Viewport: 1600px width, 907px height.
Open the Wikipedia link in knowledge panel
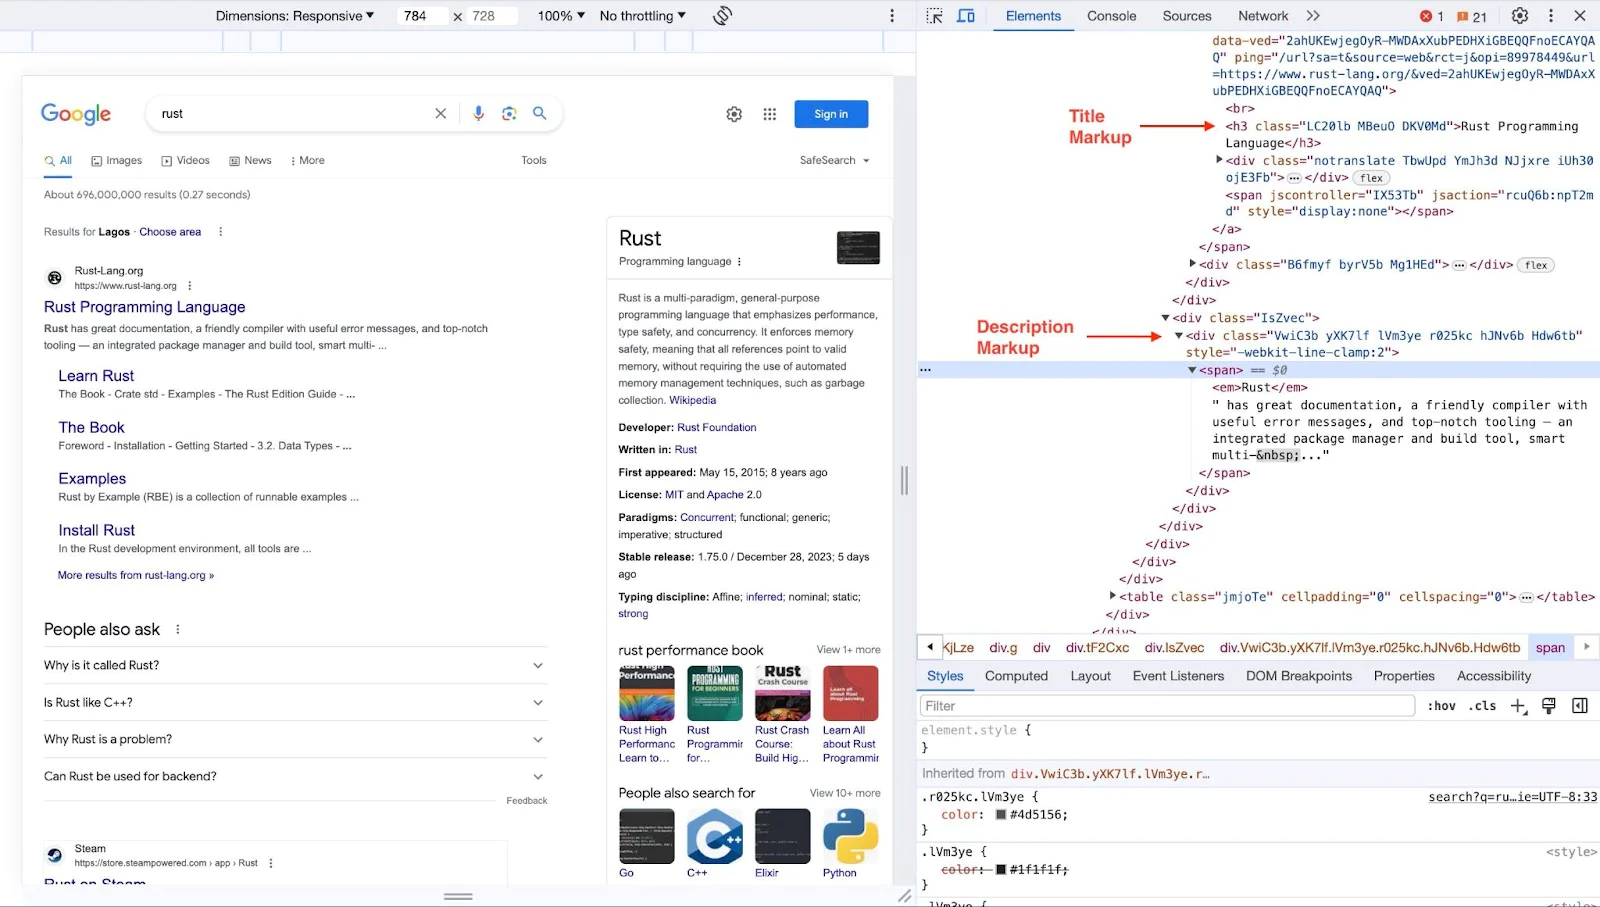pyautogui.click(x=693, y=400)
